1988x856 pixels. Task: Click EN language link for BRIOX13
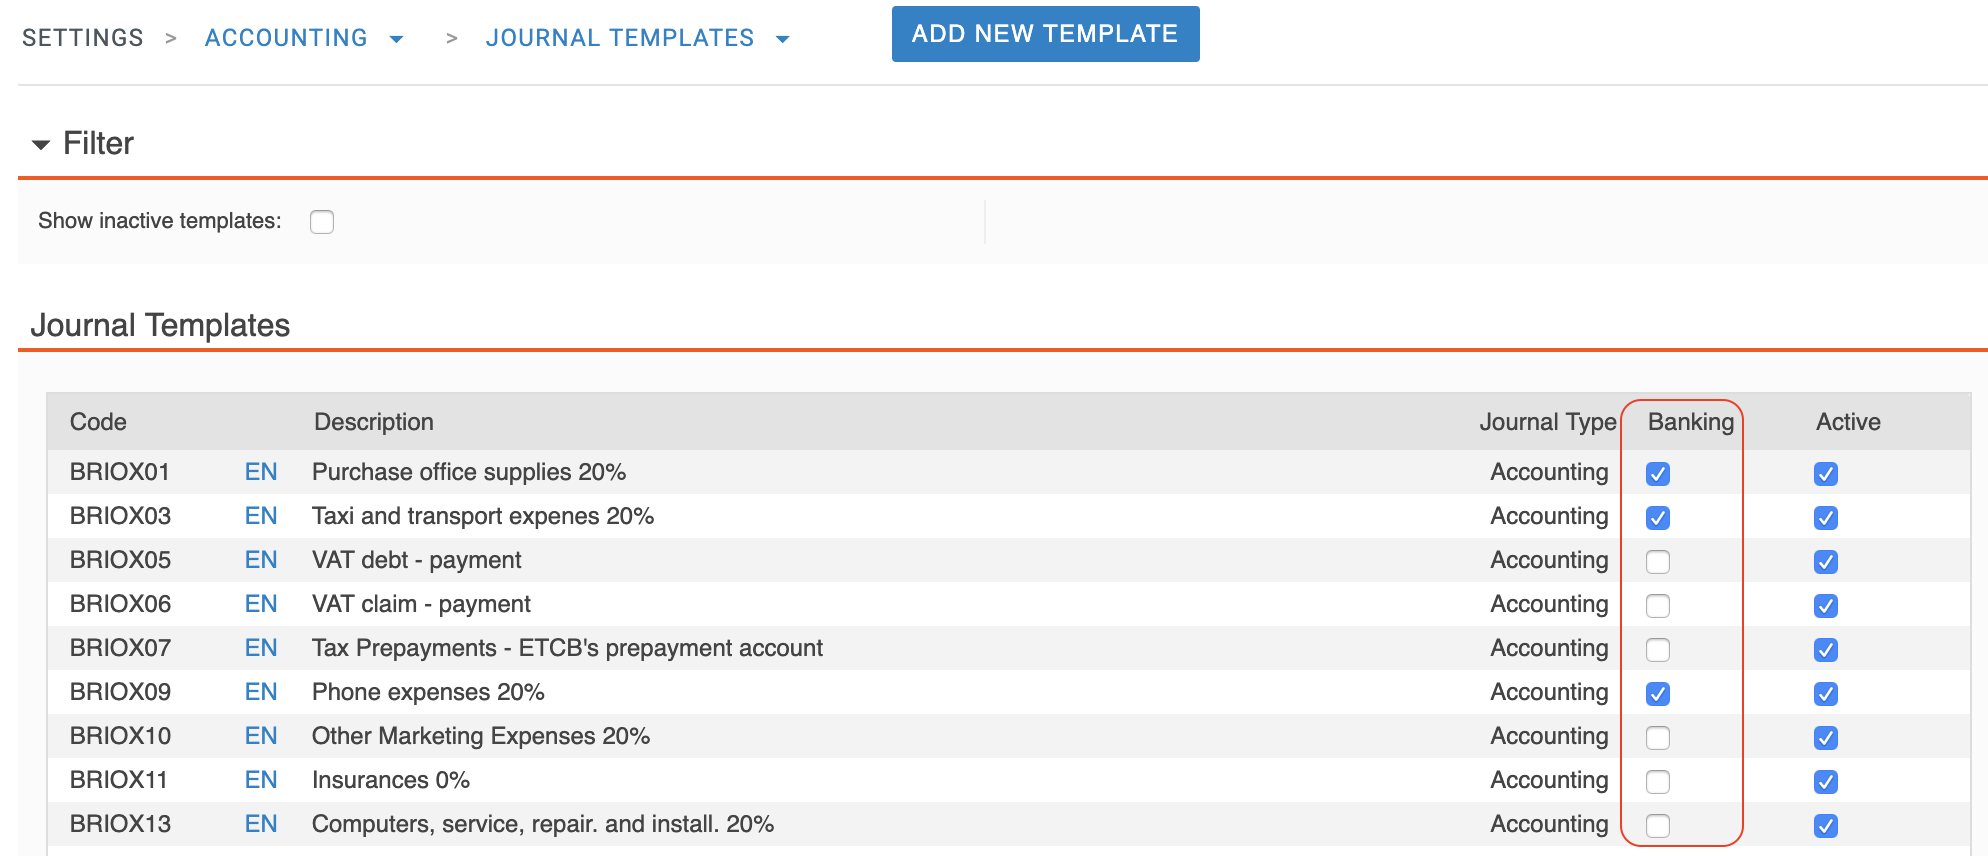[261, 824]
